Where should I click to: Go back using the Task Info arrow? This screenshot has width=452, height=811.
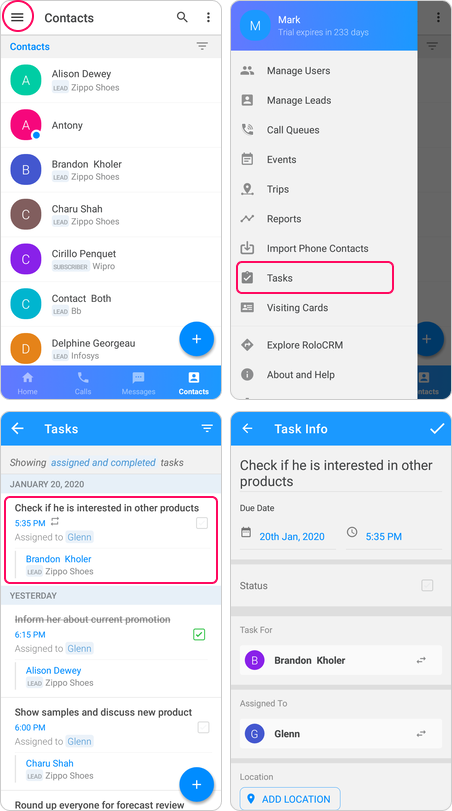pyautogui.click(x=247, y=428)
